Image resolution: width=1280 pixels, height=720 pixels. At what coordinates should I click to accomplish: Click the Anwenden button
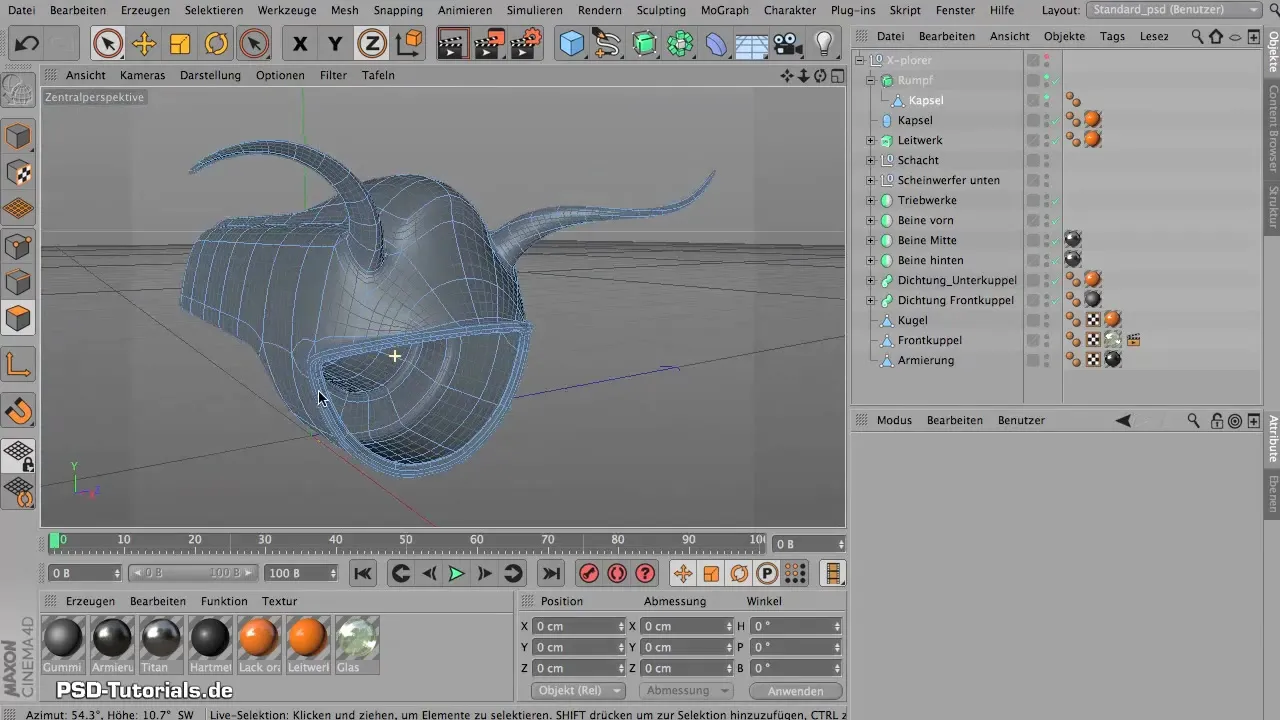(x=796, y=691)
